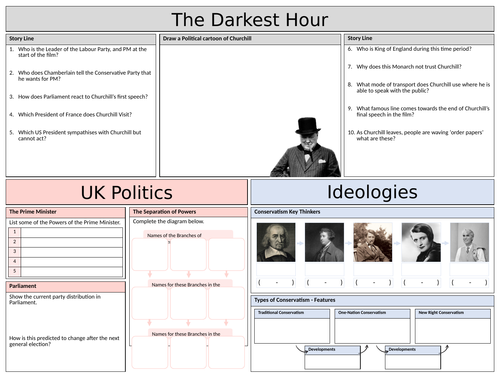The height and width of the screenshot is (375, 500).
Task: Select the portrait of the long-haired man in a white collar
Action: pyautogui.click(x=276, y=242)
